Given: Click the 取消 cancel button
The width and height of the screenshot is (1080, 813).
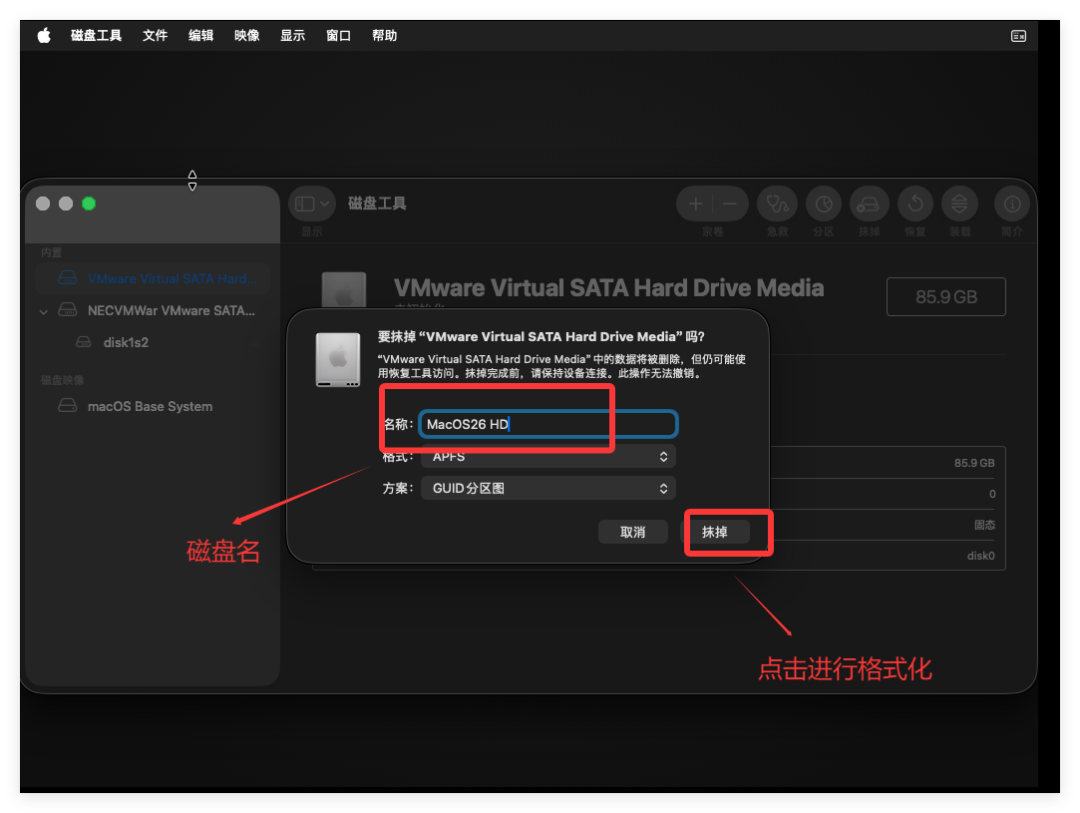Looking at the screenshot, I should (632, 532).
